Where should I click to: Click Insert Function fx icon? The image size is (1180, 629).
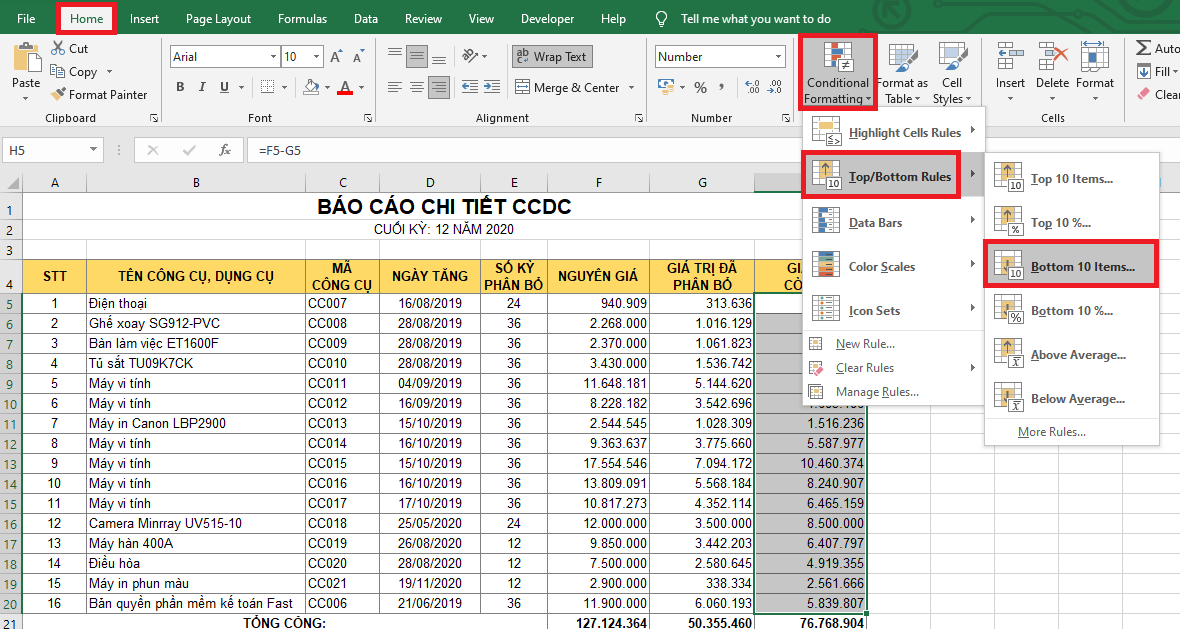click(x=226, y=150)
